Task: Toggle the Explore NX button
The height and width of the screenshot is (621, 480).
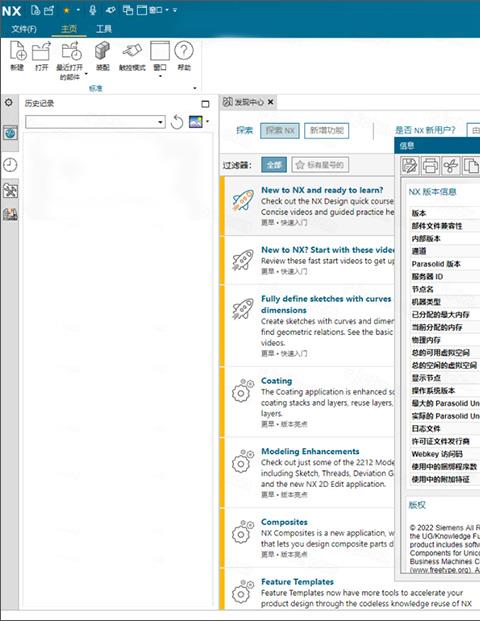Action: 280,131
